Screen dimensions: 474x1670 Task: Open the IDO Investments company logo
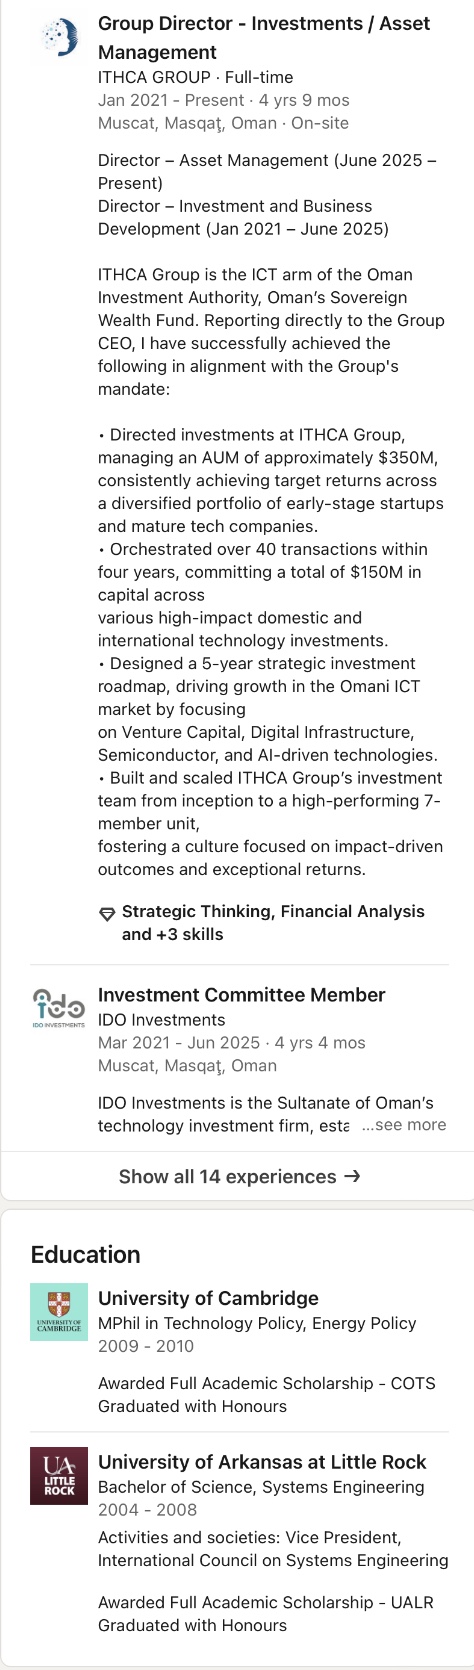coord(59,1008)
